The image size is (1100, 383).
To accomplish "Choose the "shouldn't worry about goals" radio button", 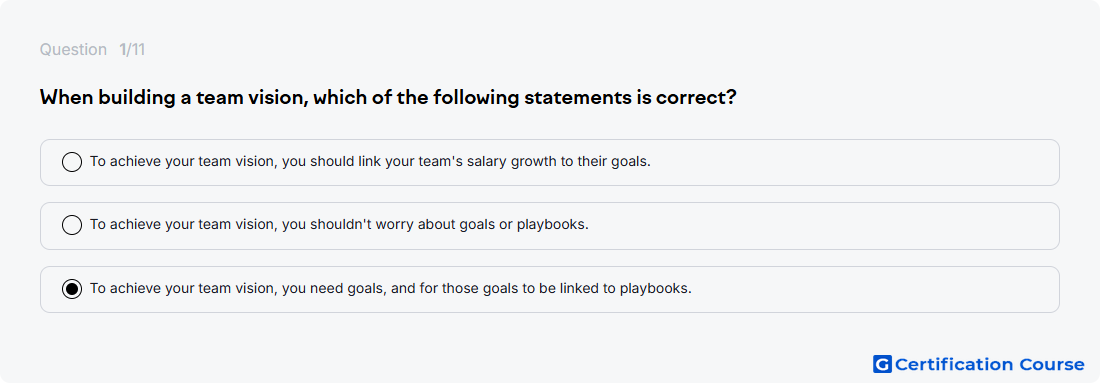I will click(72, 225).
